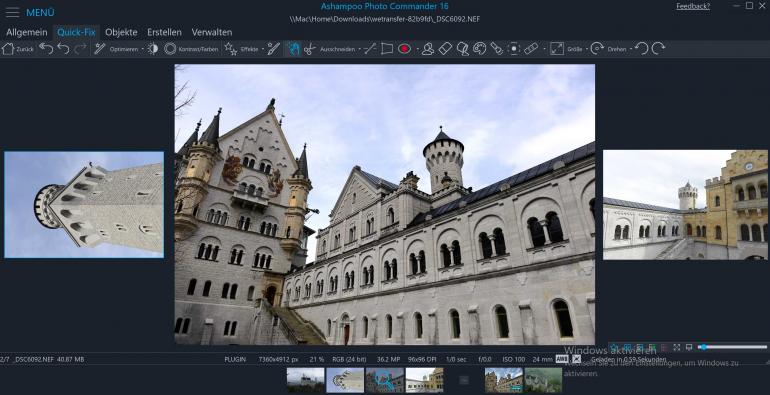This screenshot has height=395, width=770.
Task: Click the undo-all double arrow icon
Action: pos(46,49)
